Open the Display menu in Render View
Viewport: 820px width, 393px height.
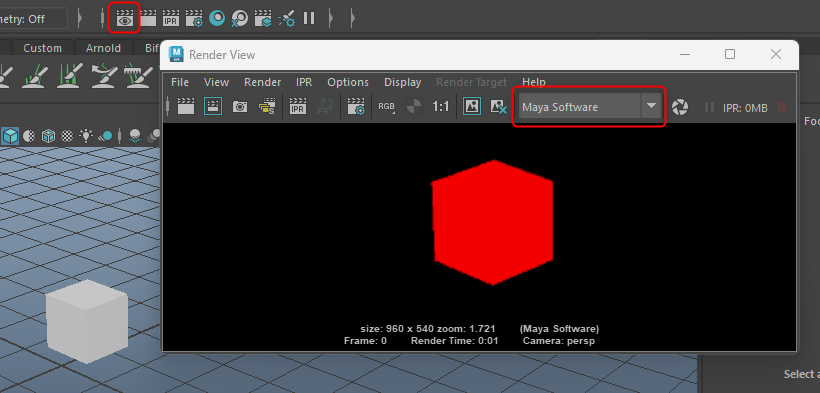pos(403,82)
